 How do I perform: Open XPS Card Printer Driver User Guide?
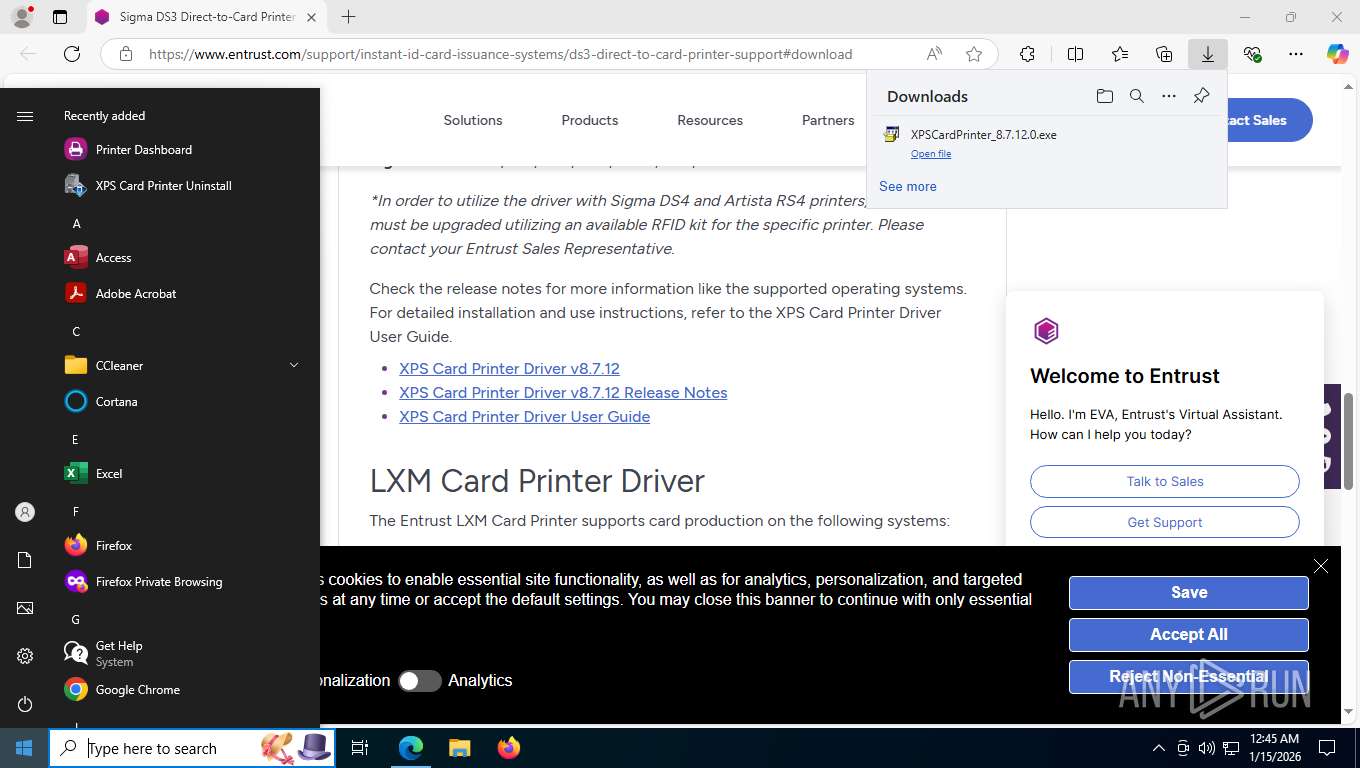point(524,417)
